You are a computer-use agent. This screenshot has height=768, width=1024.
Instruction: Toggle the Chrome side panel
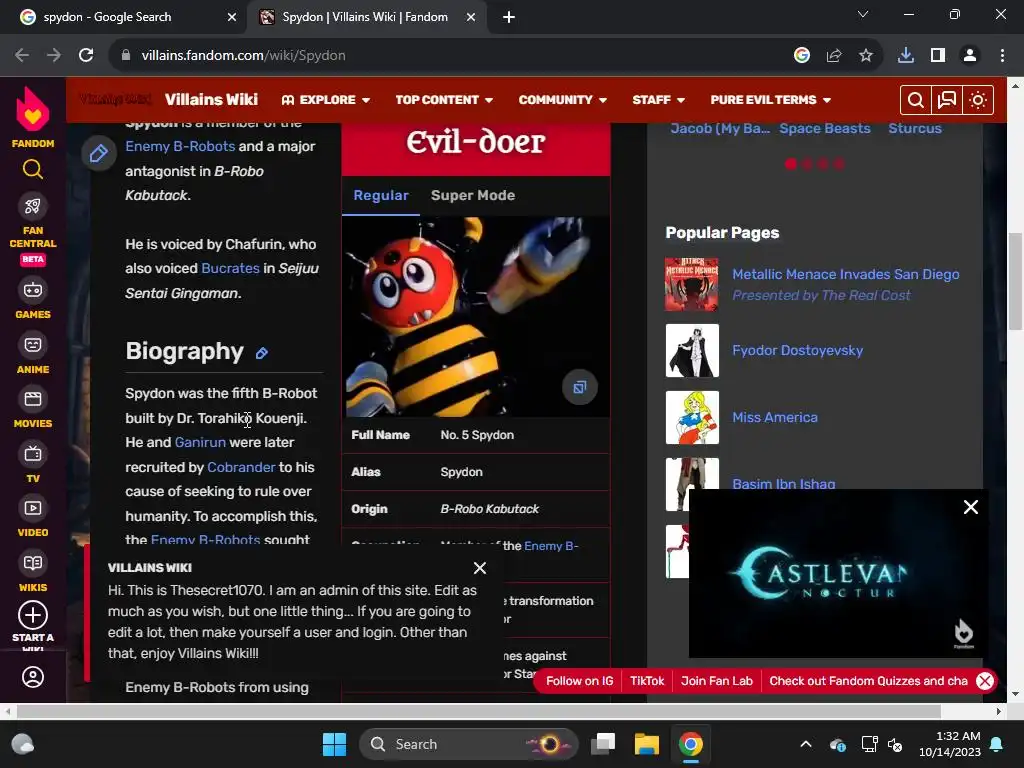(938, 56)
